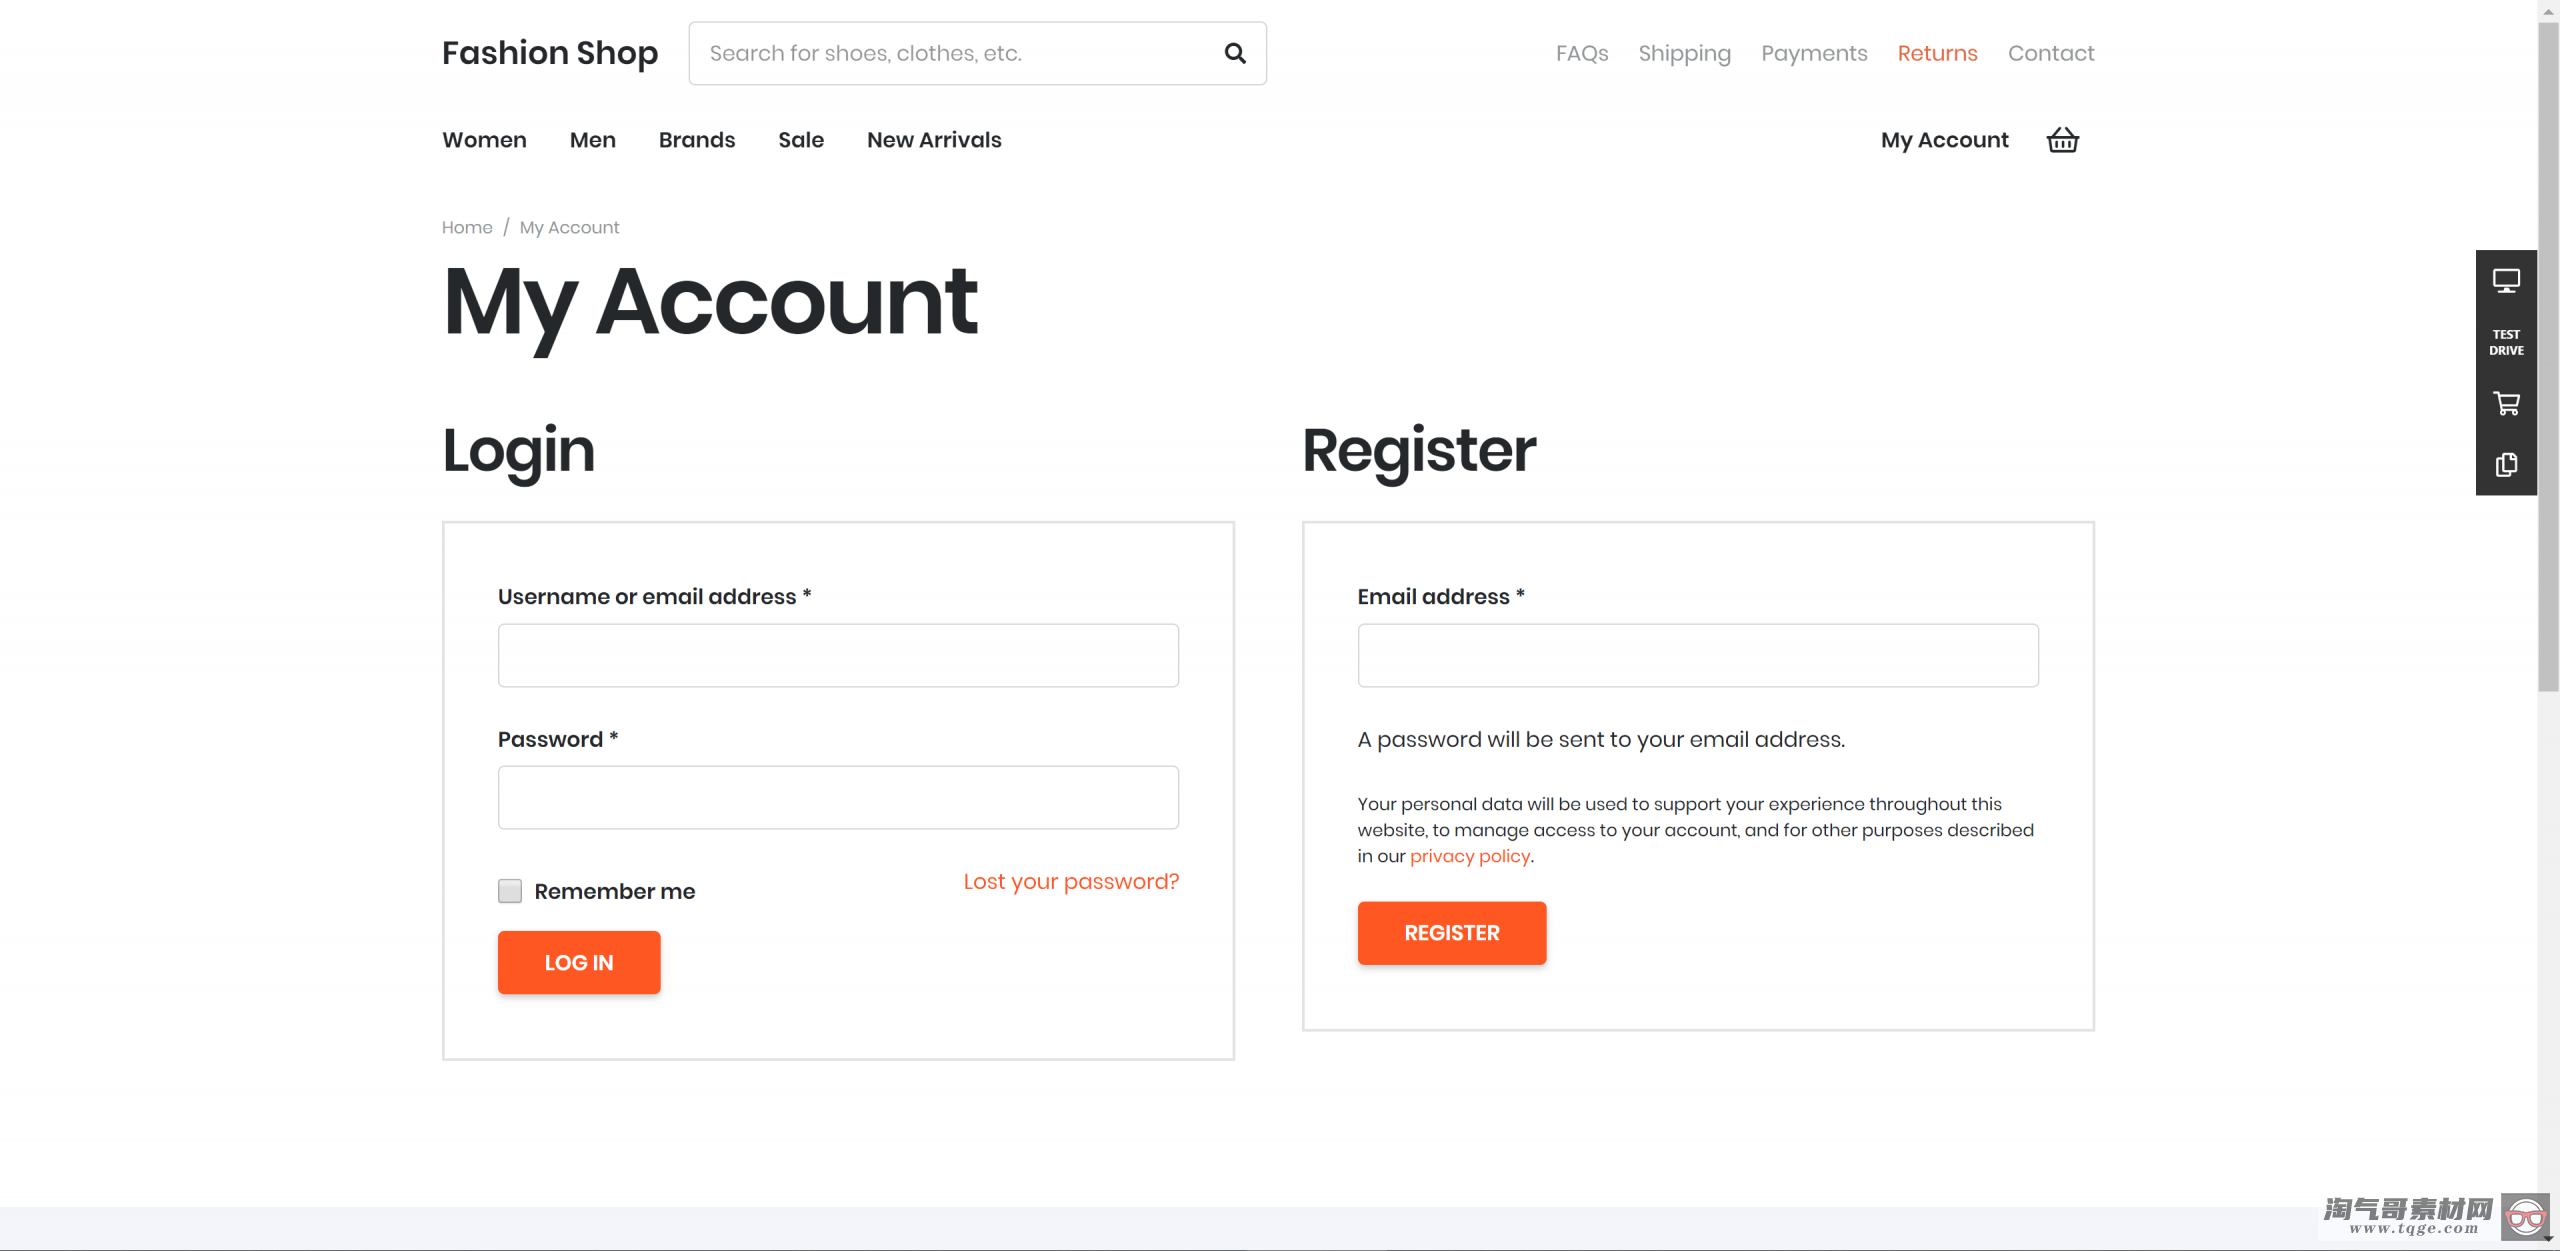This screenshot has width=2560, height=1251.
Task: Click the TEST DRIVE copy sidebar icon
Action: point(2508,465)
